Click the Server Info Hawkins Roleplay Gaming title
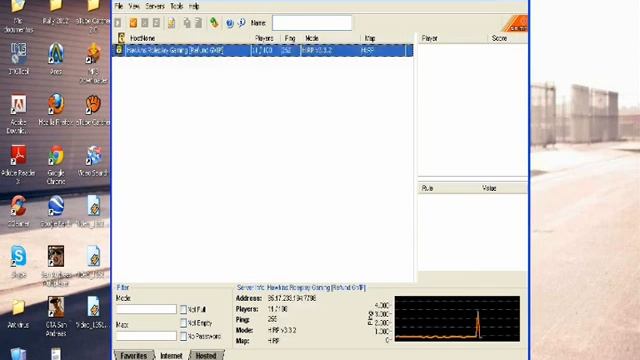640x360 pixels. click(301, 287)
